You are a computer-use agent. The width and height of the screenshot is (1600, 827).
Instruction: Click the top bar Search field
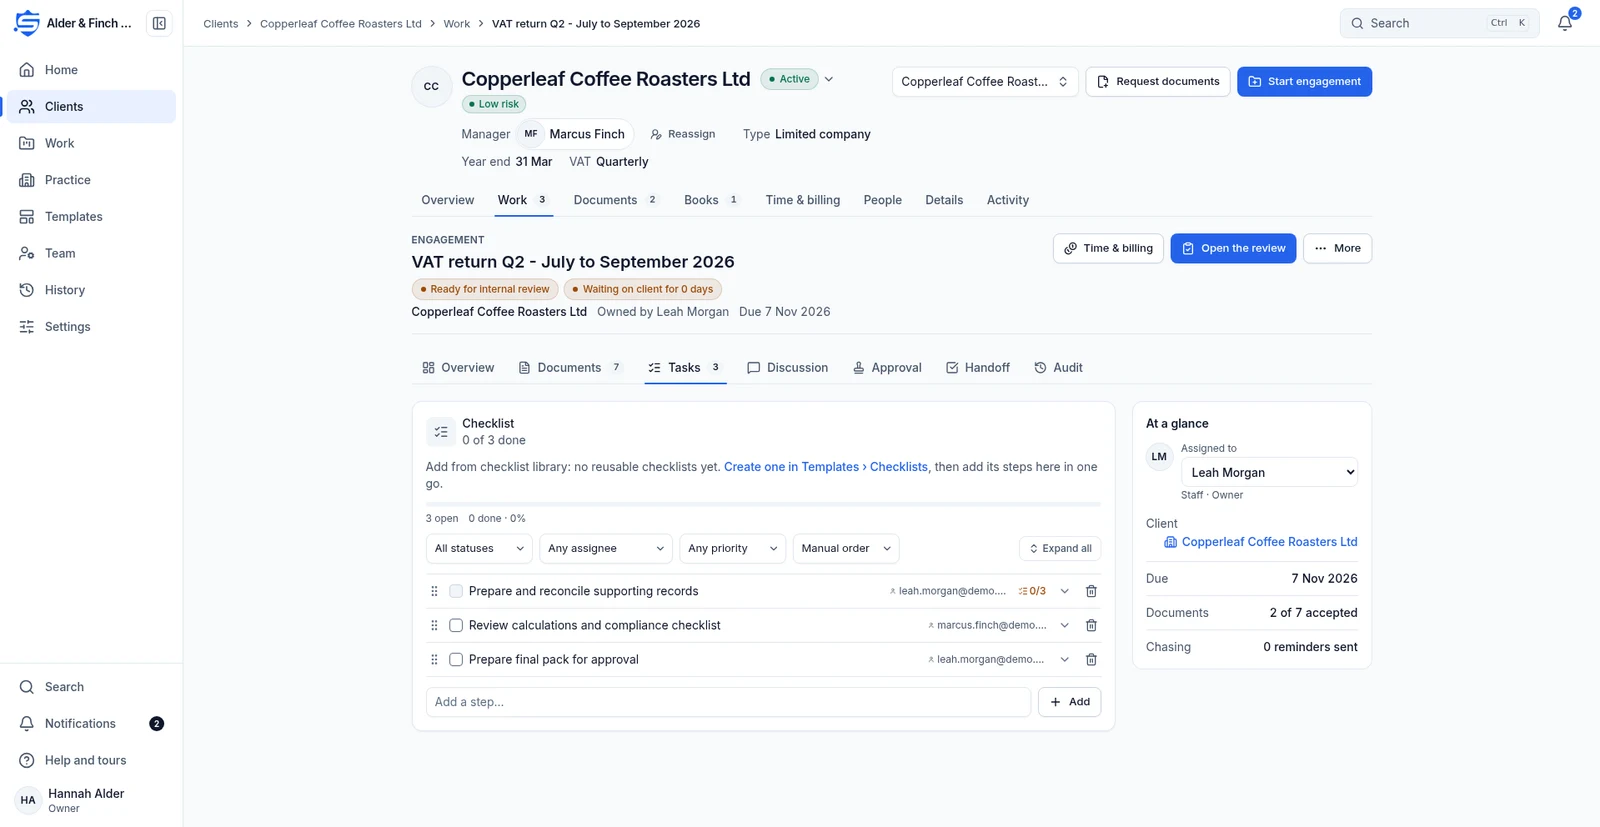[1439, 23]
